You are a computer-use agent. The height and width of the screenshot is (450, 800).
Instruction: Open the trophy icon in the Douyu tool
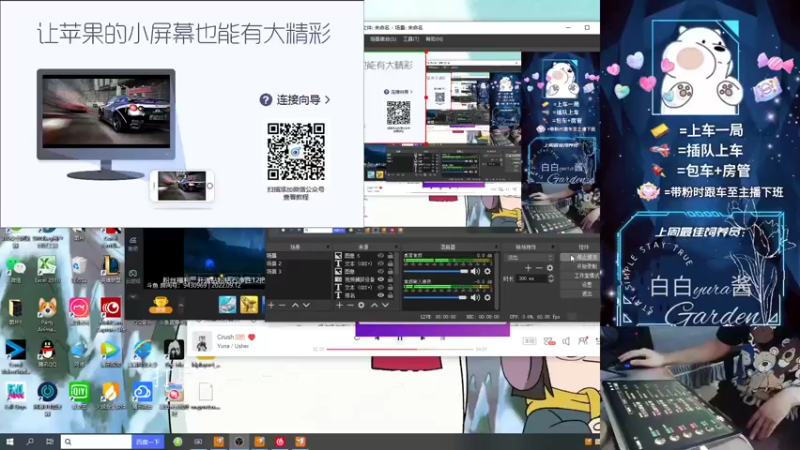161,305
